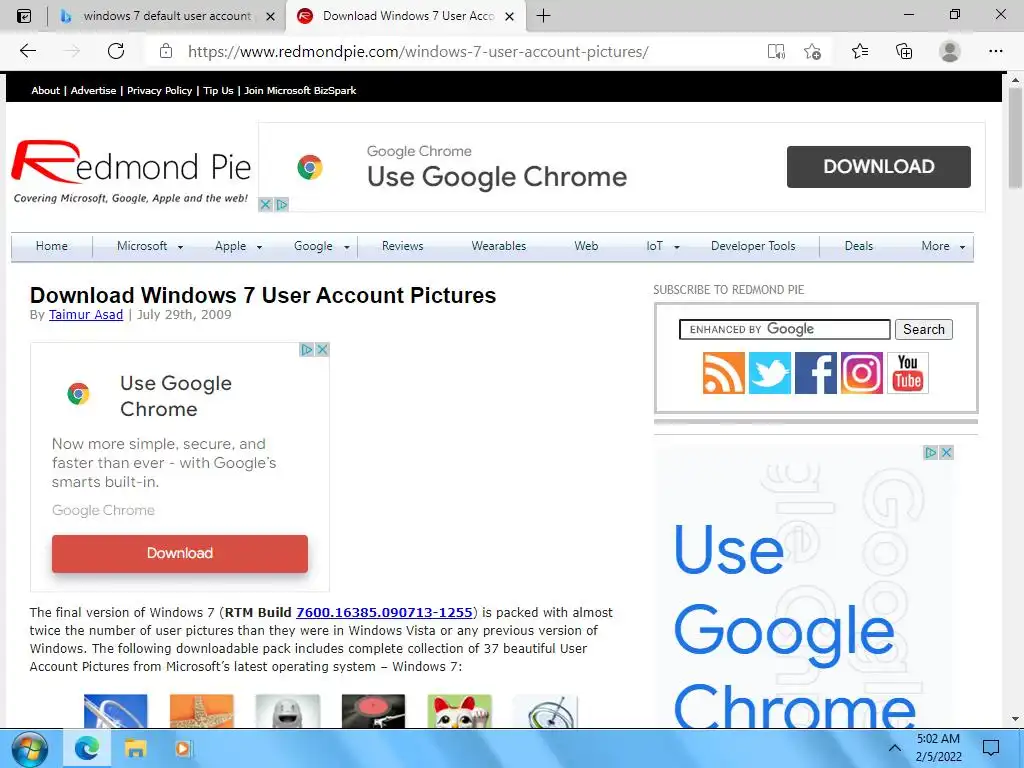Image resolution: width=1024 pixels, height=768 pixels.
Task: Open Microsoft Edge from taskbar
Action: pos(86,748)
